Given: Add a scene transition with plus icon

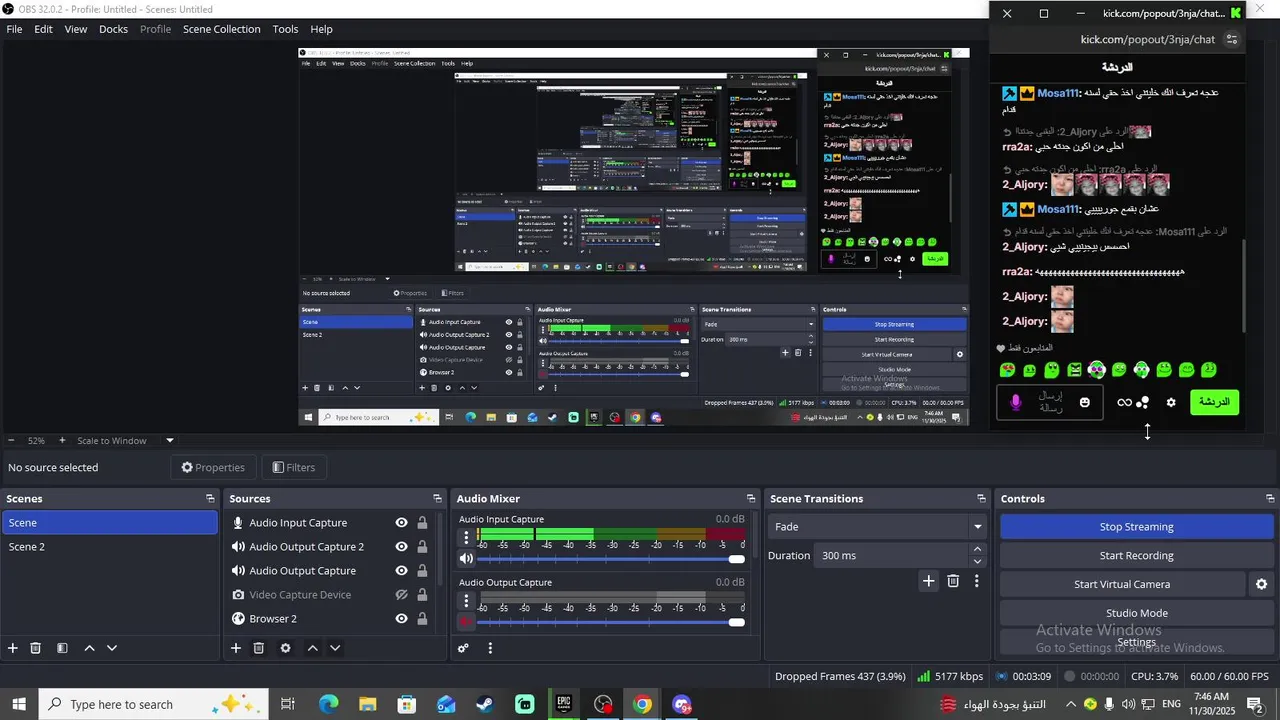Looking at the screenshot, I should [x=929, y=581].
